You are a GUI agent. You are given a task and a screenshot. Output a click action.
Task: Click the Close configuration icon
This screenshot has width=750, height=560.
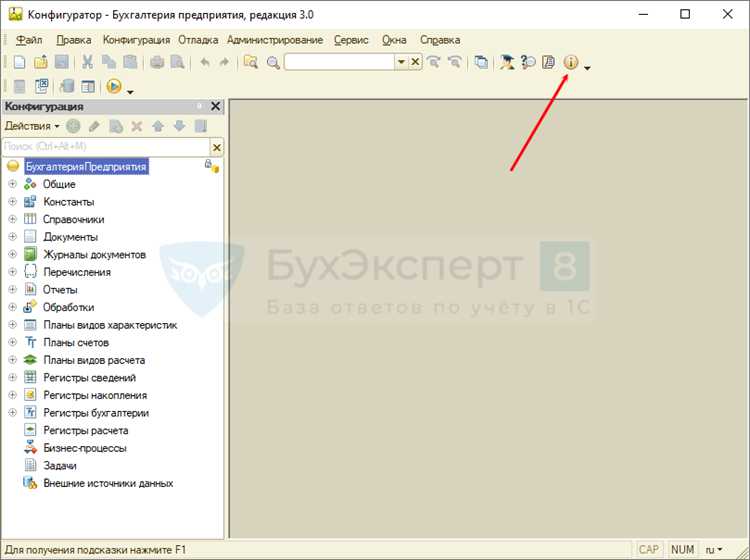click(42, 86)
